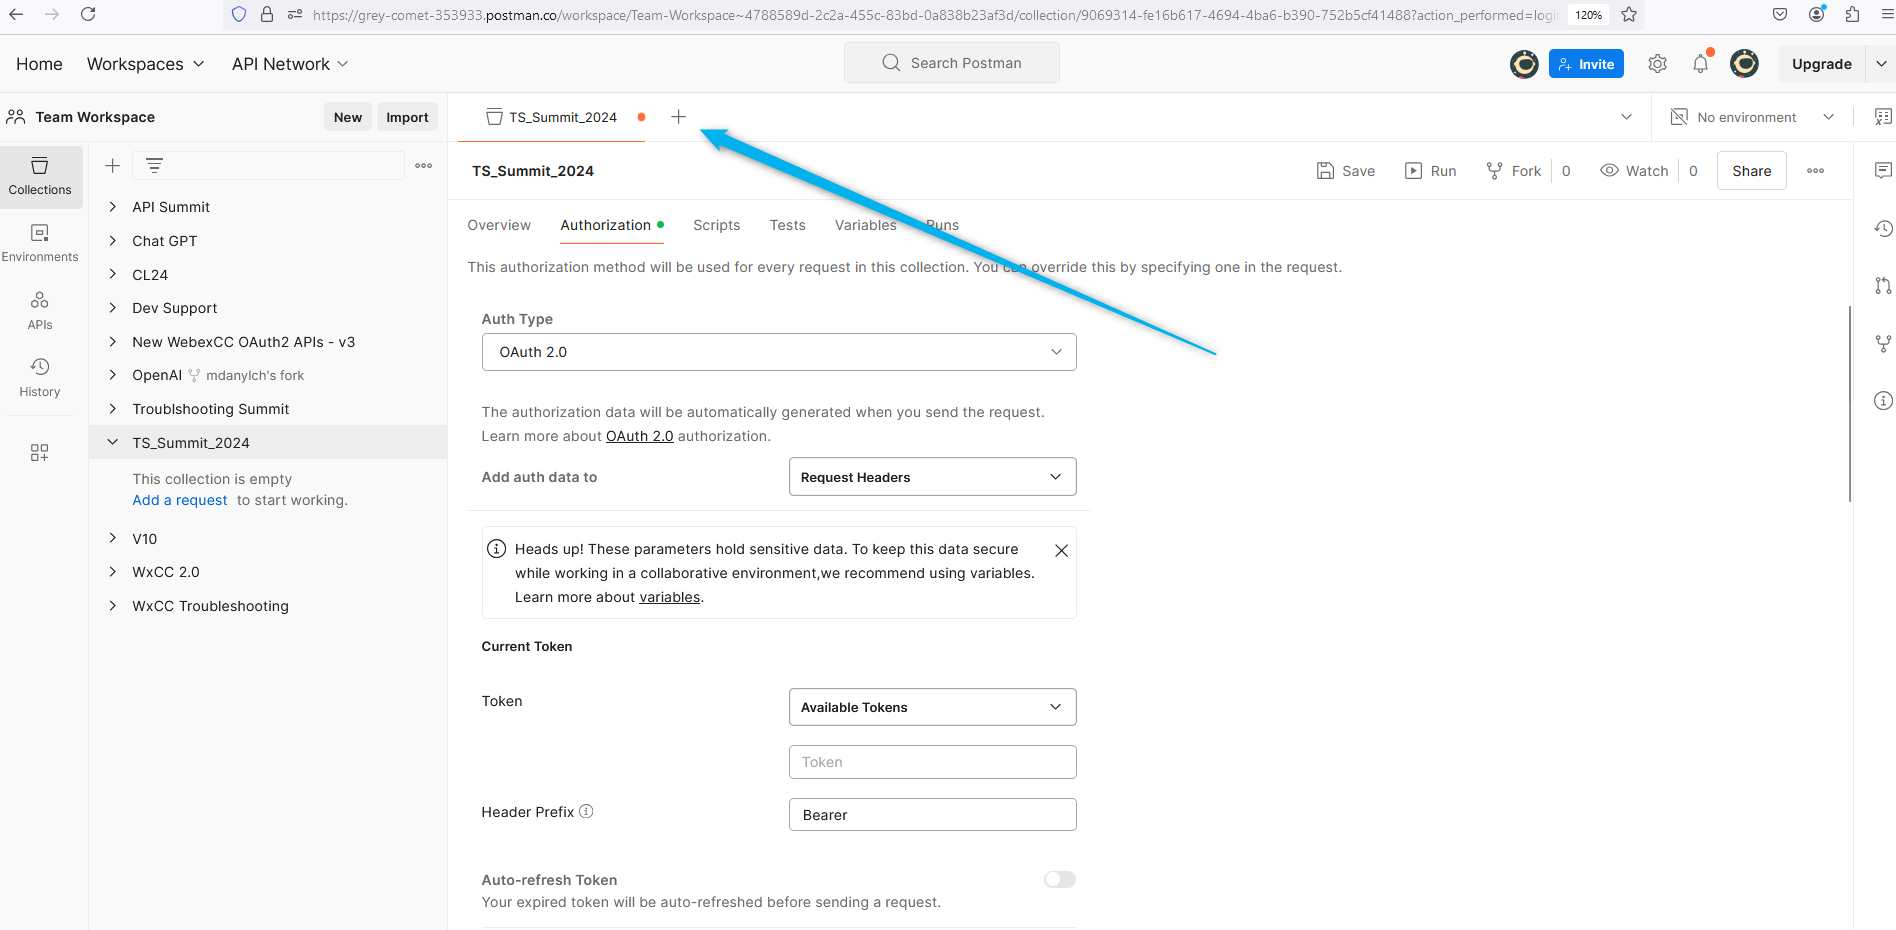Switch to the Overview tab
This screenshot has width=1896, height=930.
[499, 225]
